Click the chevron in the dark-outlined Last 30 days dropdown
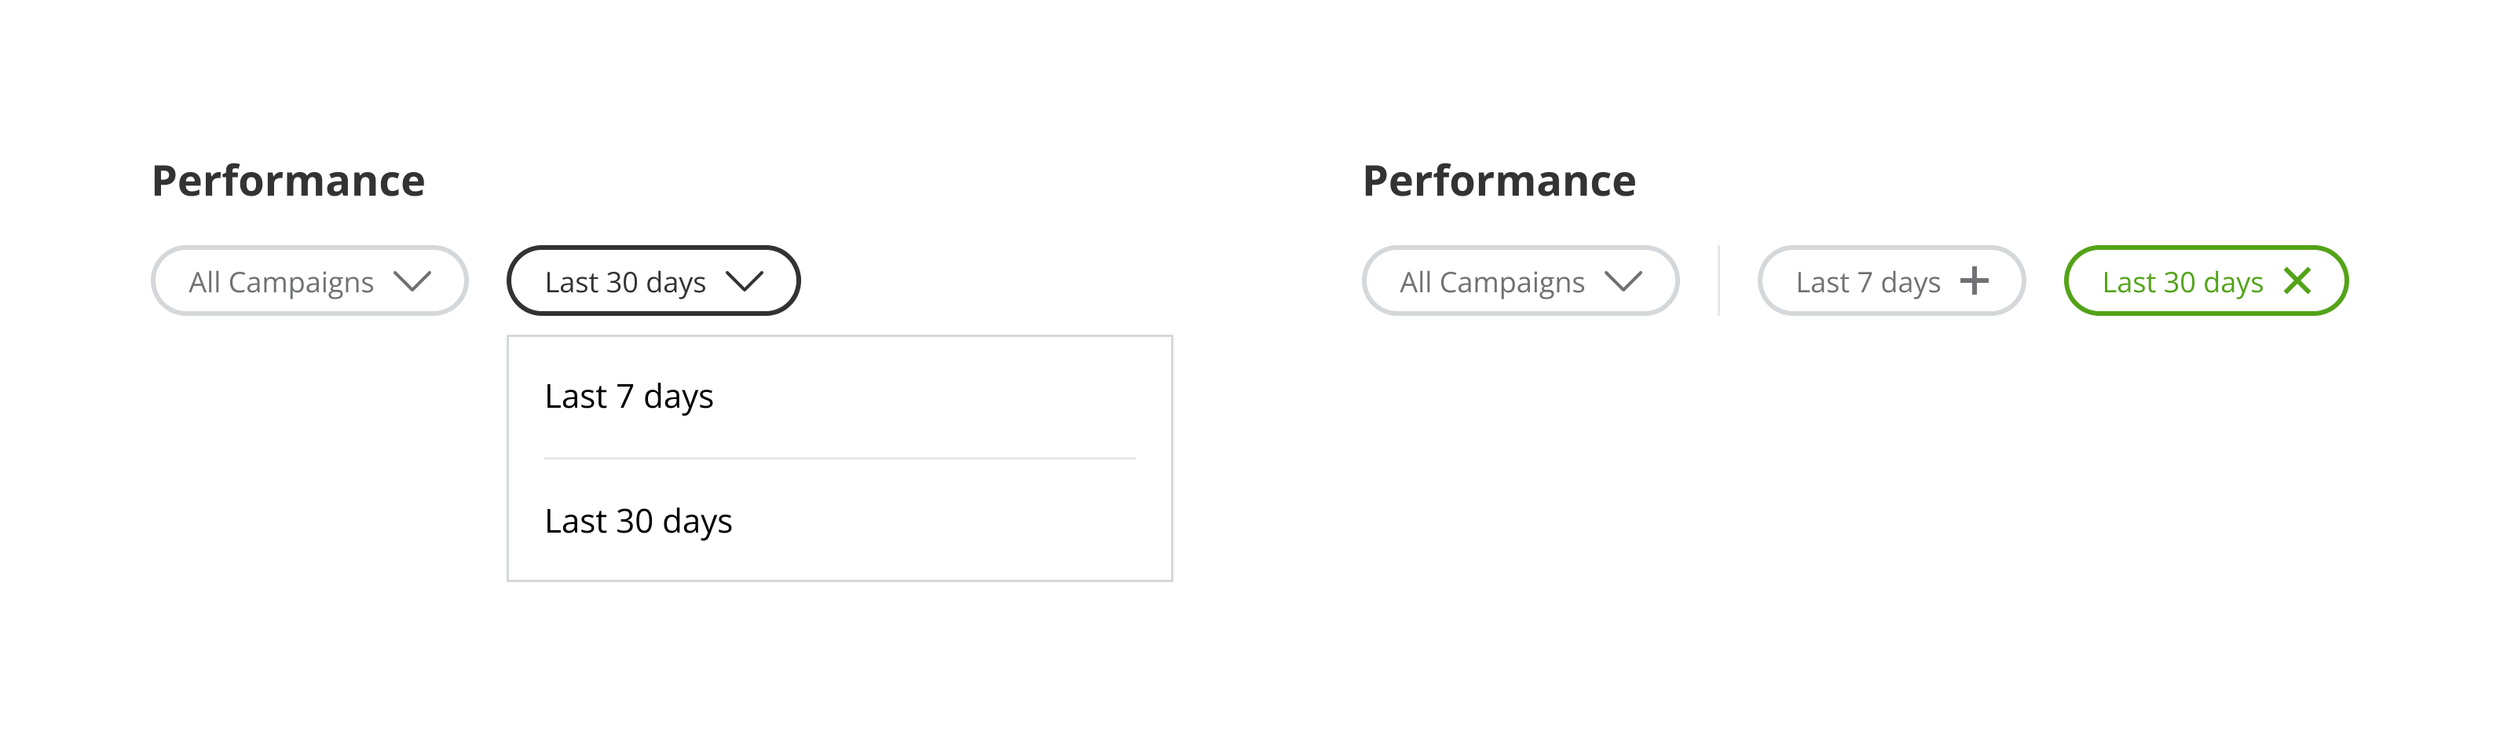Viewport: 2500px width, 733px height. click(x=744, y=282)
